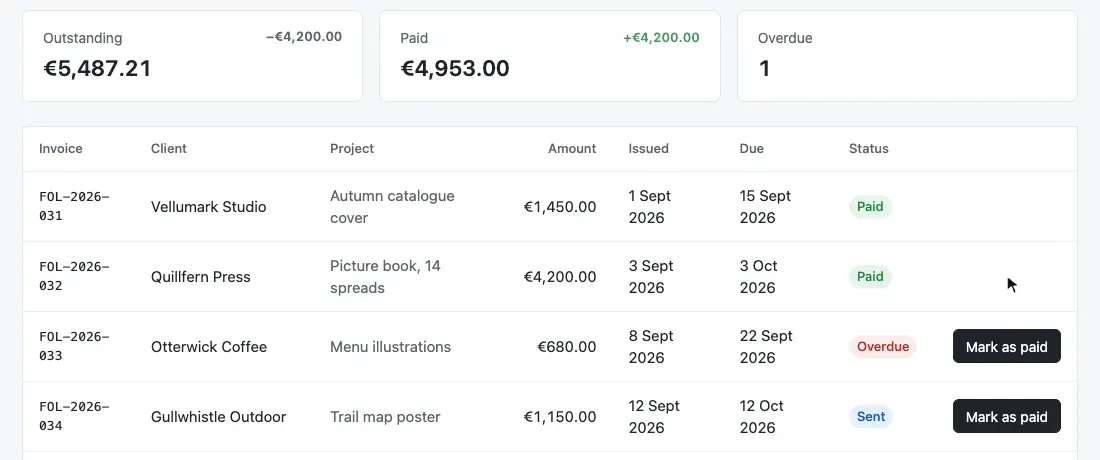
Task: Select the 1 Sept 2026 issued date
Action: (650, 207)
